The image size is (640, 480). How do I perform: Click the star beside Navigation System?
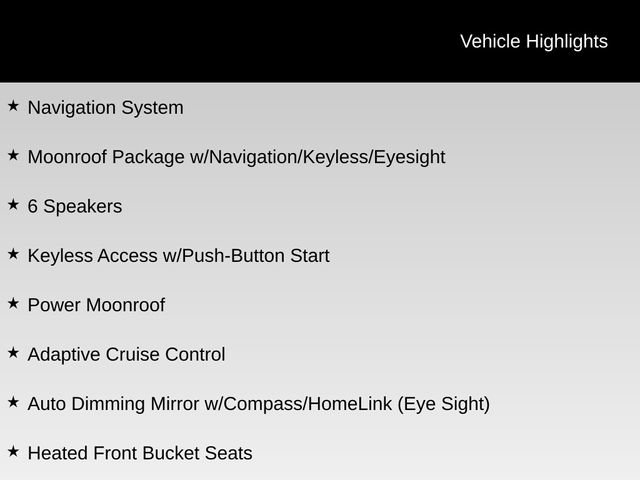pyautogui.click(x=13, y=105)
